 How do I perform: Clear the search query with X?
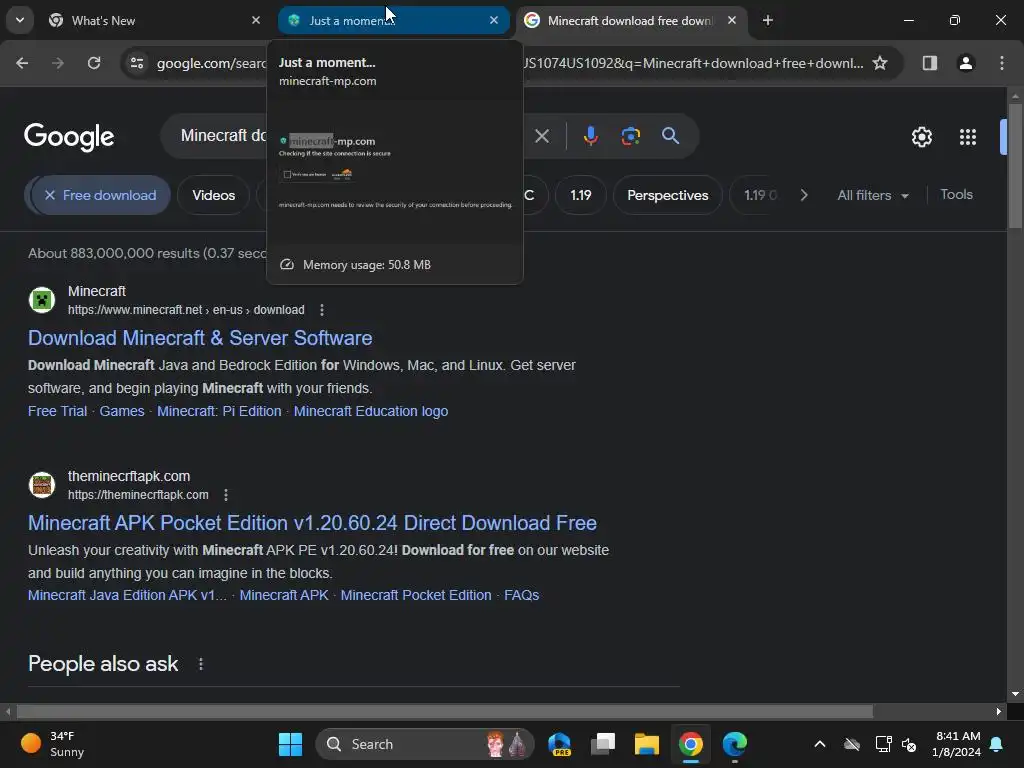(542, 136)
